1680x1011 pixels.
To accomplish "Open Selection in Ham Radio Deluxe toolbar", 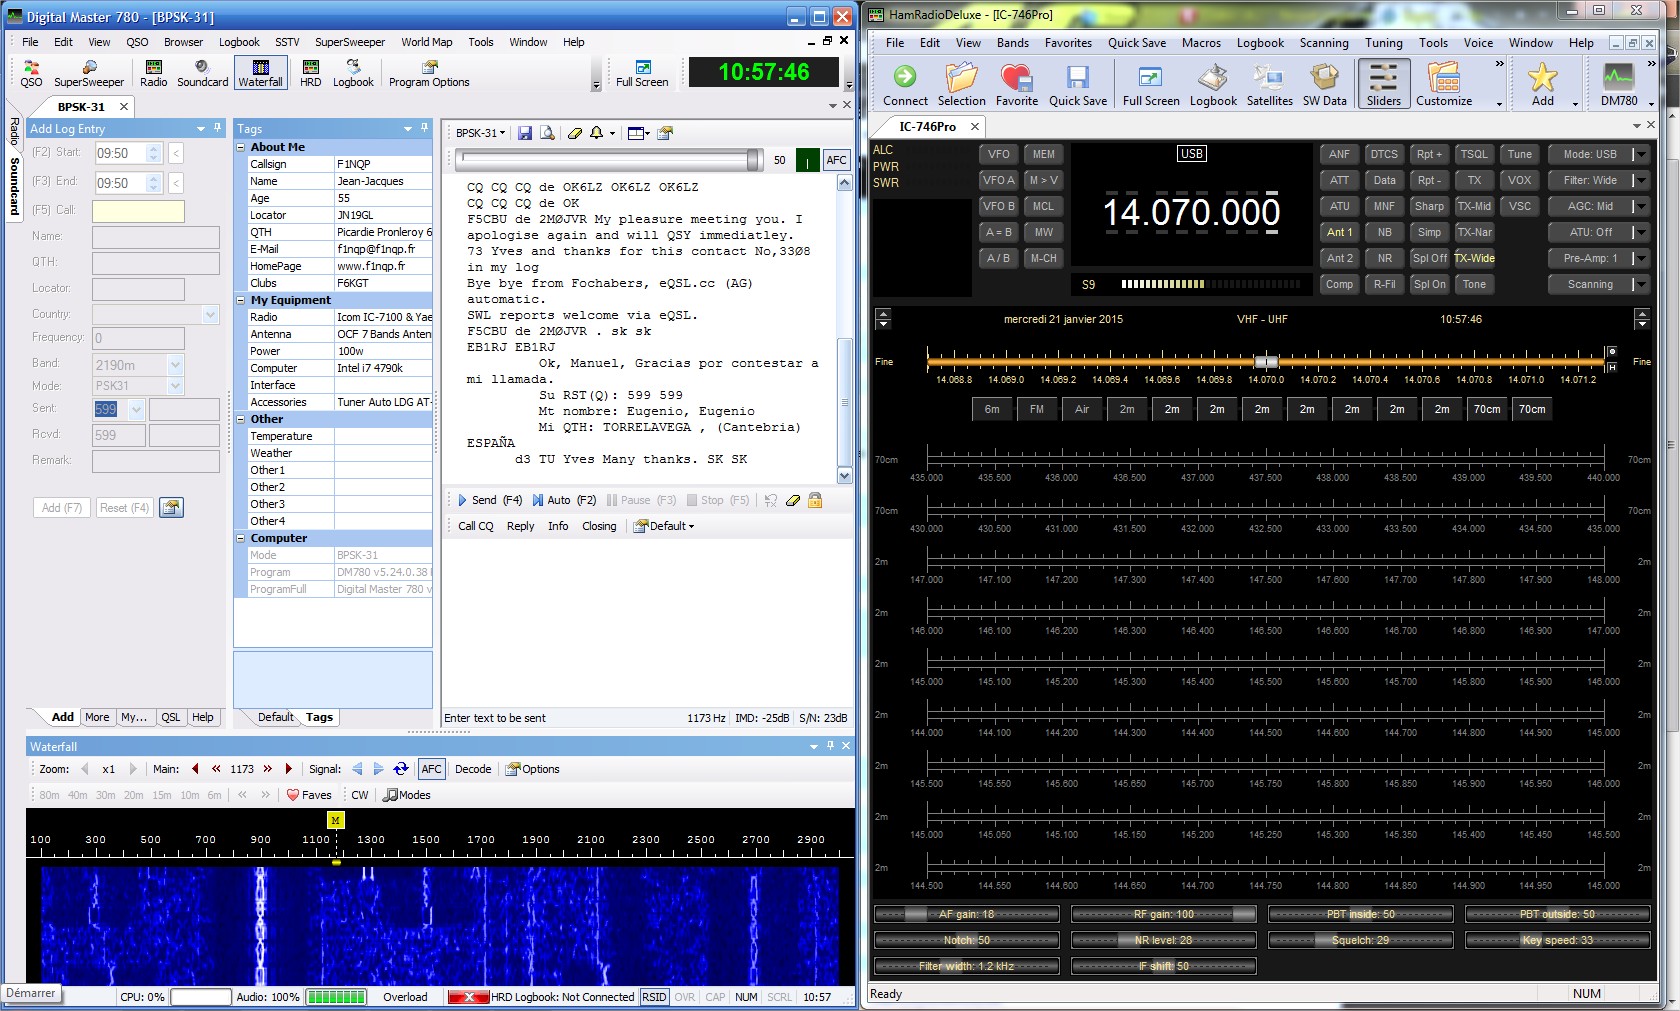I will 962,85.
